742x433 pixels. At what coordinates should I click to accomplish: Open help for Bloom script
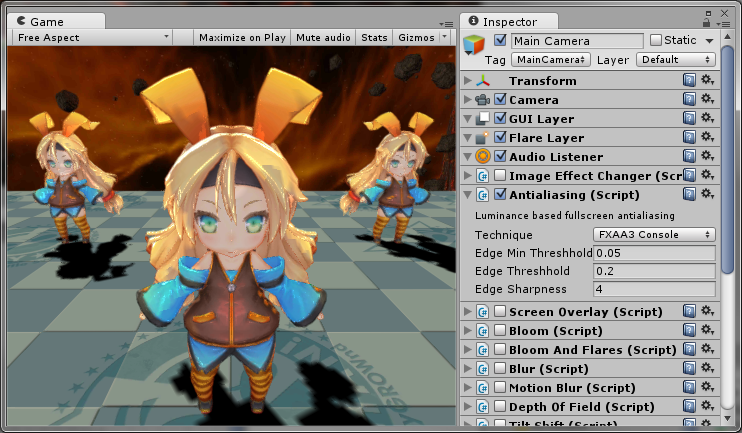(x=689, y=330)
